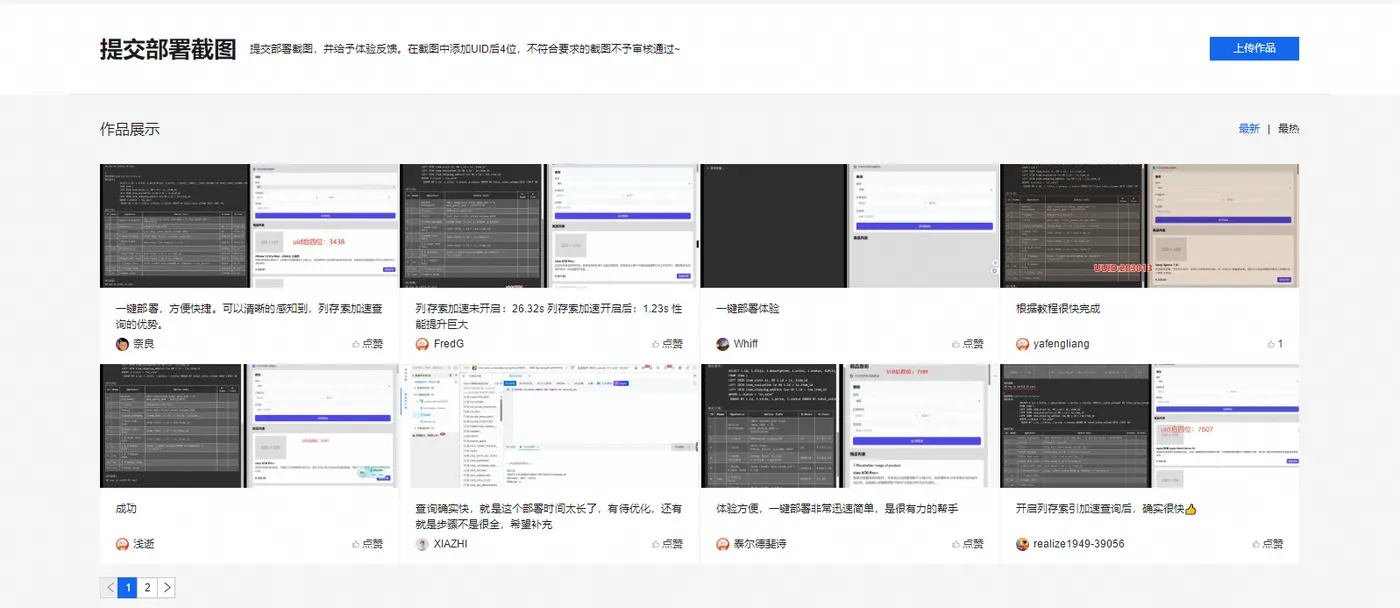The image size is (1400, 608).
Task: Open 浅逝's avatar
Action: [122, 544]
